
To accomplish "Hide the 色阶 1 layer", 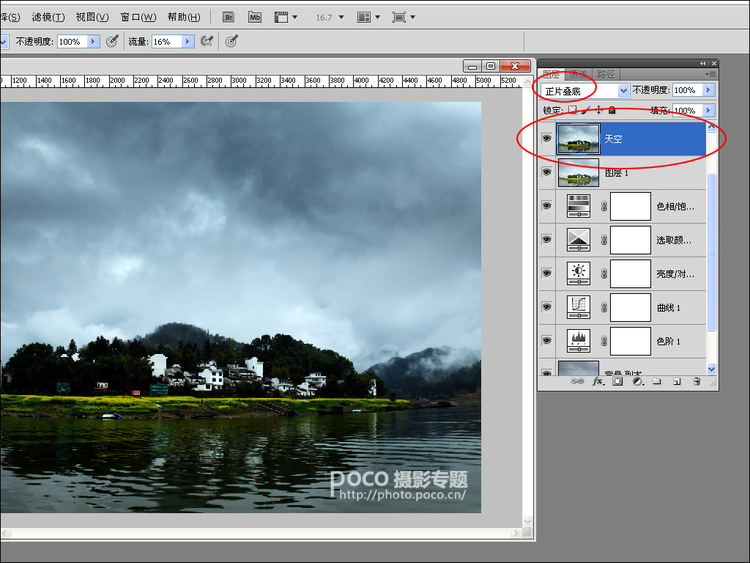I will [x=547, y=340].
